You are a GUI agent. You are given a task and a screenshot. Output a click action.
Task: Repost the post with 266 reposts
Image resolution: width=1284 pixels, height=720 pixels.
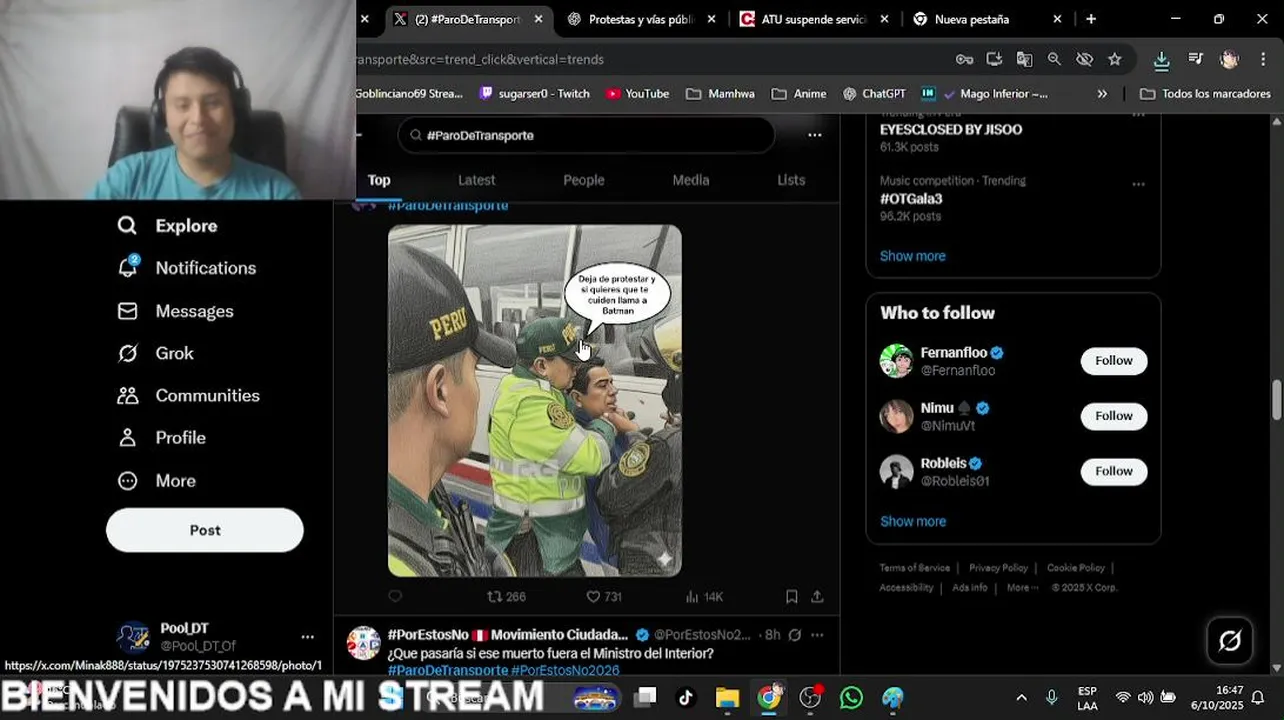[x=506, y=596]
